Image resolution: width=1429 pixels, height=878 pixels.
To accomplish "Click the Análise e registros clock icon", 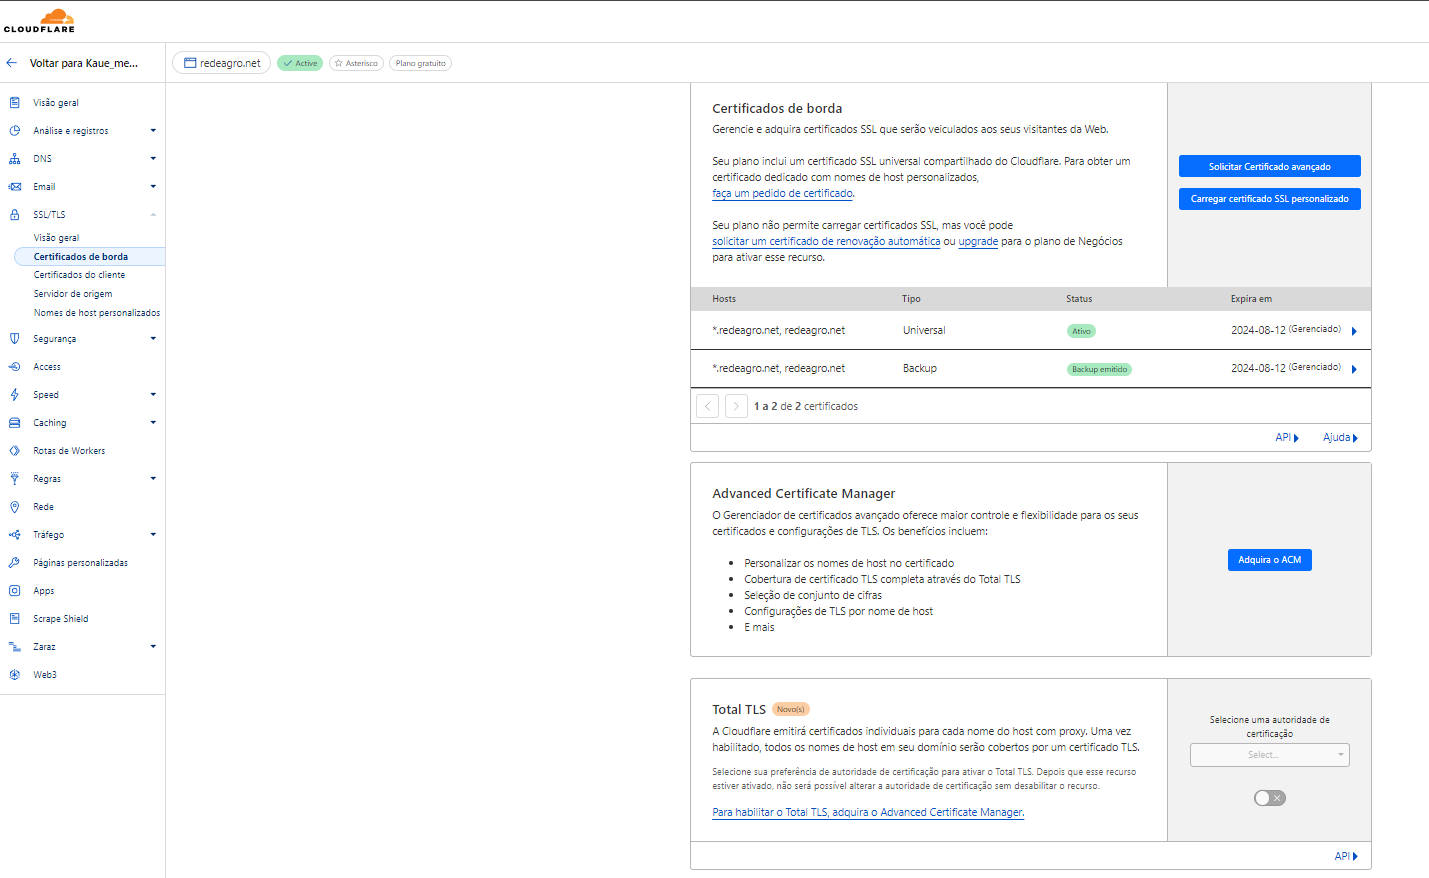I will tap(14, 131).
